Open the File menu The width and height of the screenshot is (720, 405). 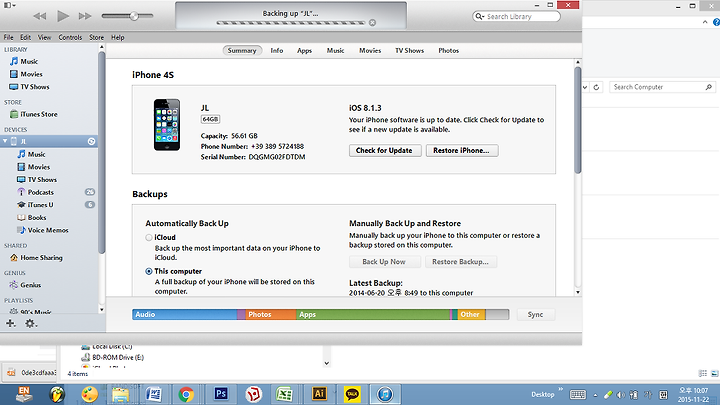pos(9,37)
